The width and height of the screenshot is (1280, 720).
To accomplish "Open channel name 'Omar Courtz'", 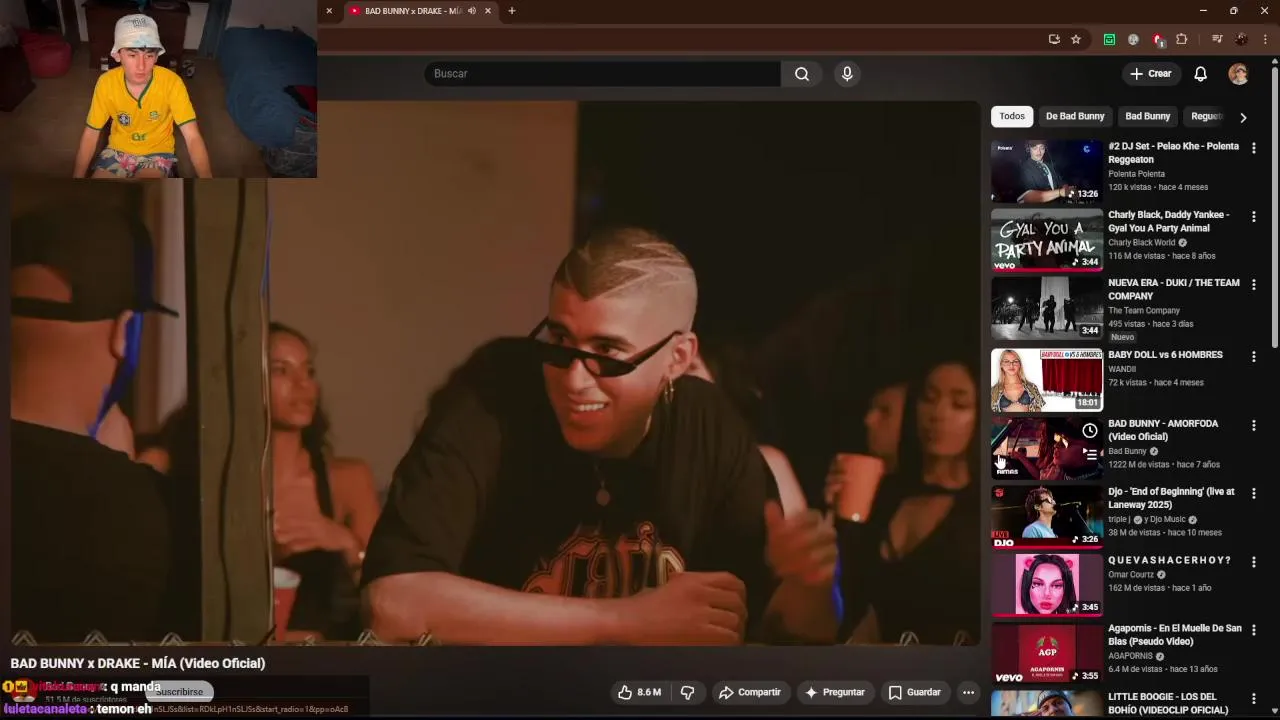I will 1130,575.
